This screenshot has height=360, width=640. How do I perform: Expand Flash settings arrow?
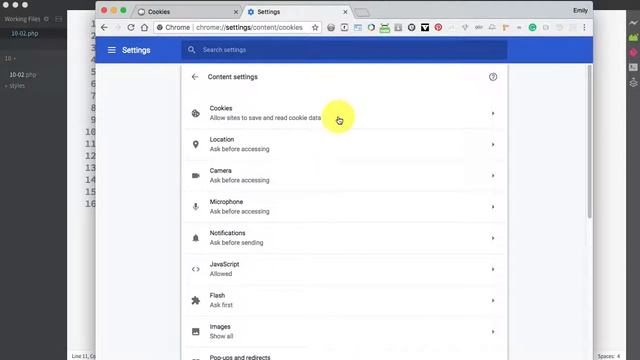pyautogui.click(x=493, y=300)
